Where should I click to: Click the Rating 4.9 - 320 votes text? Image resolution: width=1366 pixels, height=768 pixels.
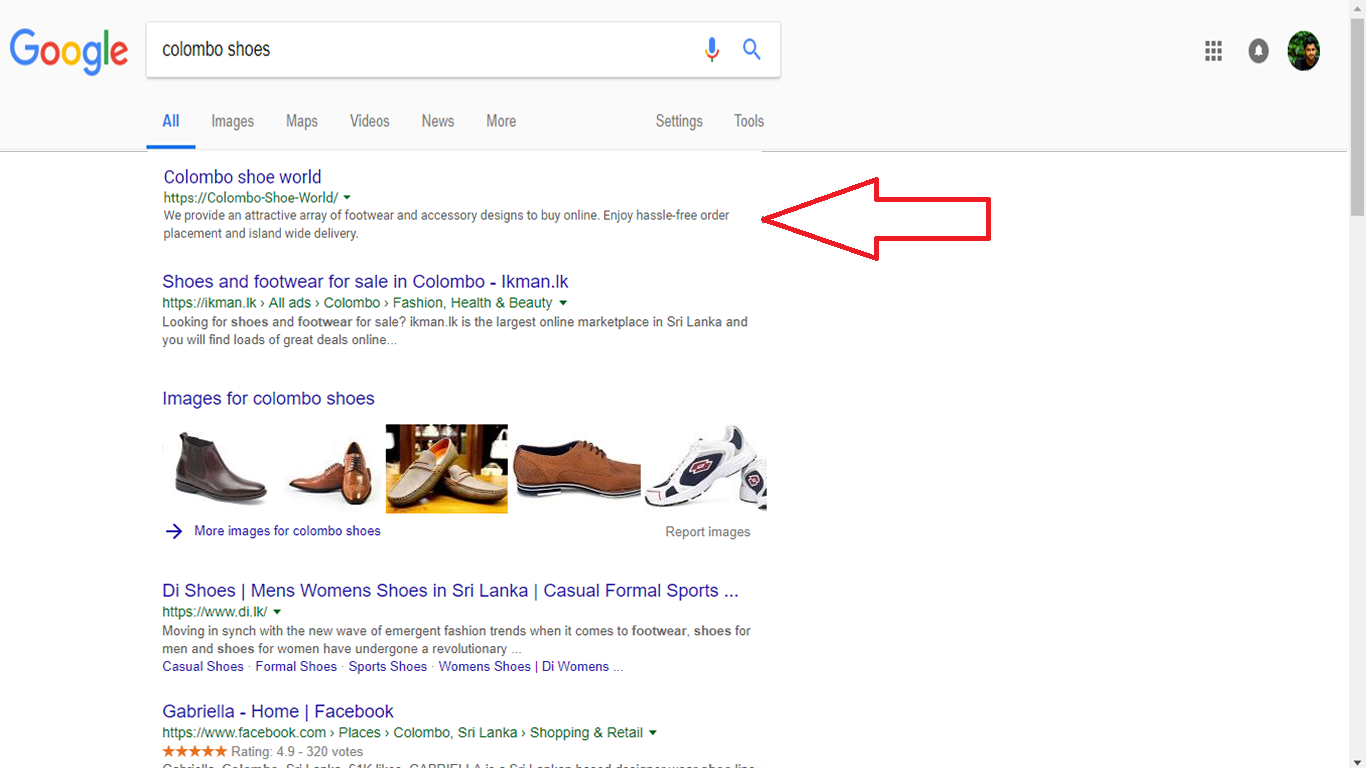297,752
